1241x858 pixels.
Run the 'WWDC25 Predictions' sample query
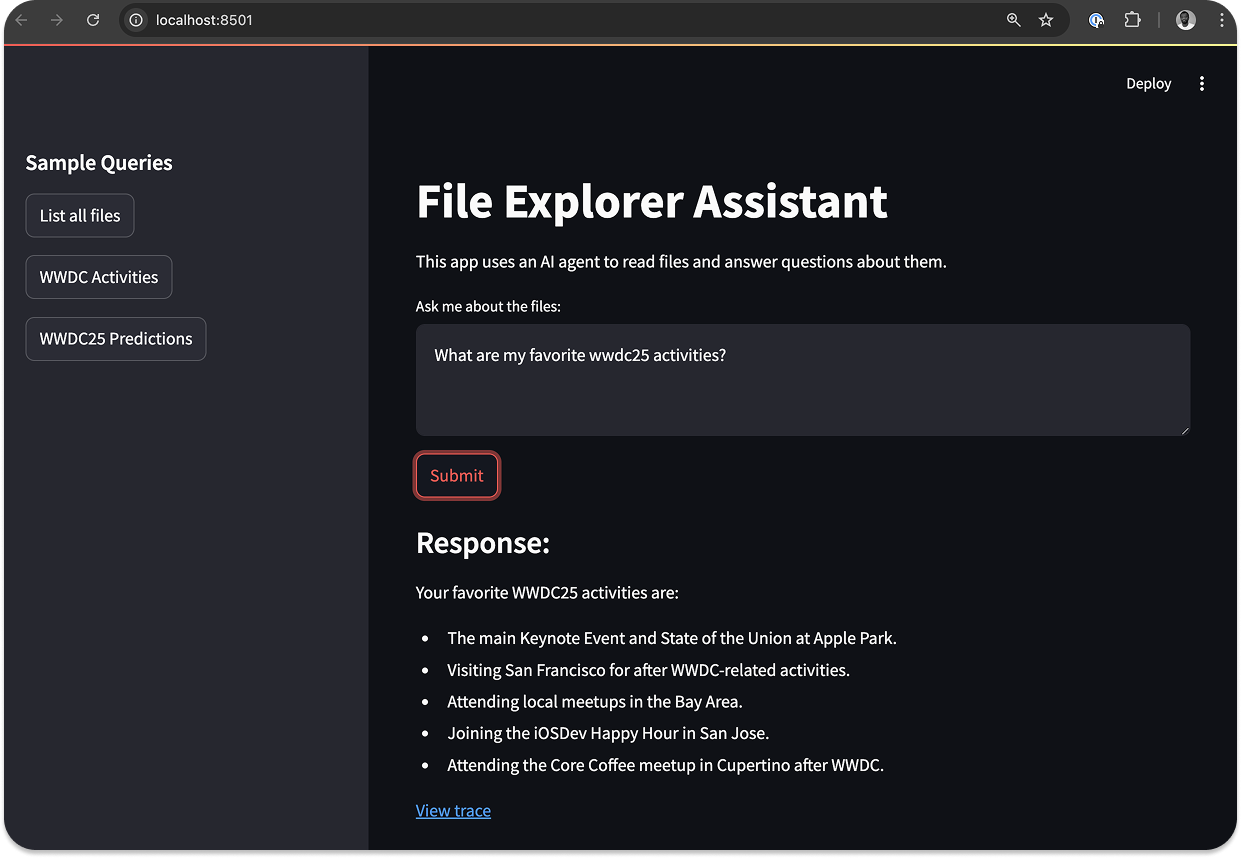116,339
